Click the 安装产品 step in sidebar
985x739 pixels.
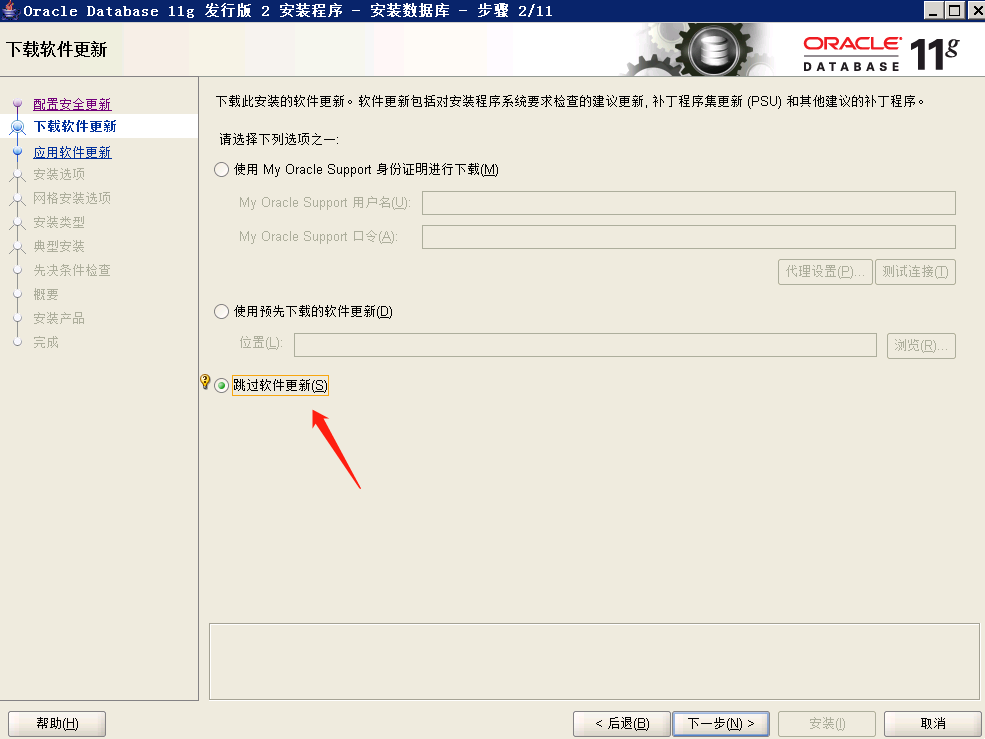pos(59,319)
